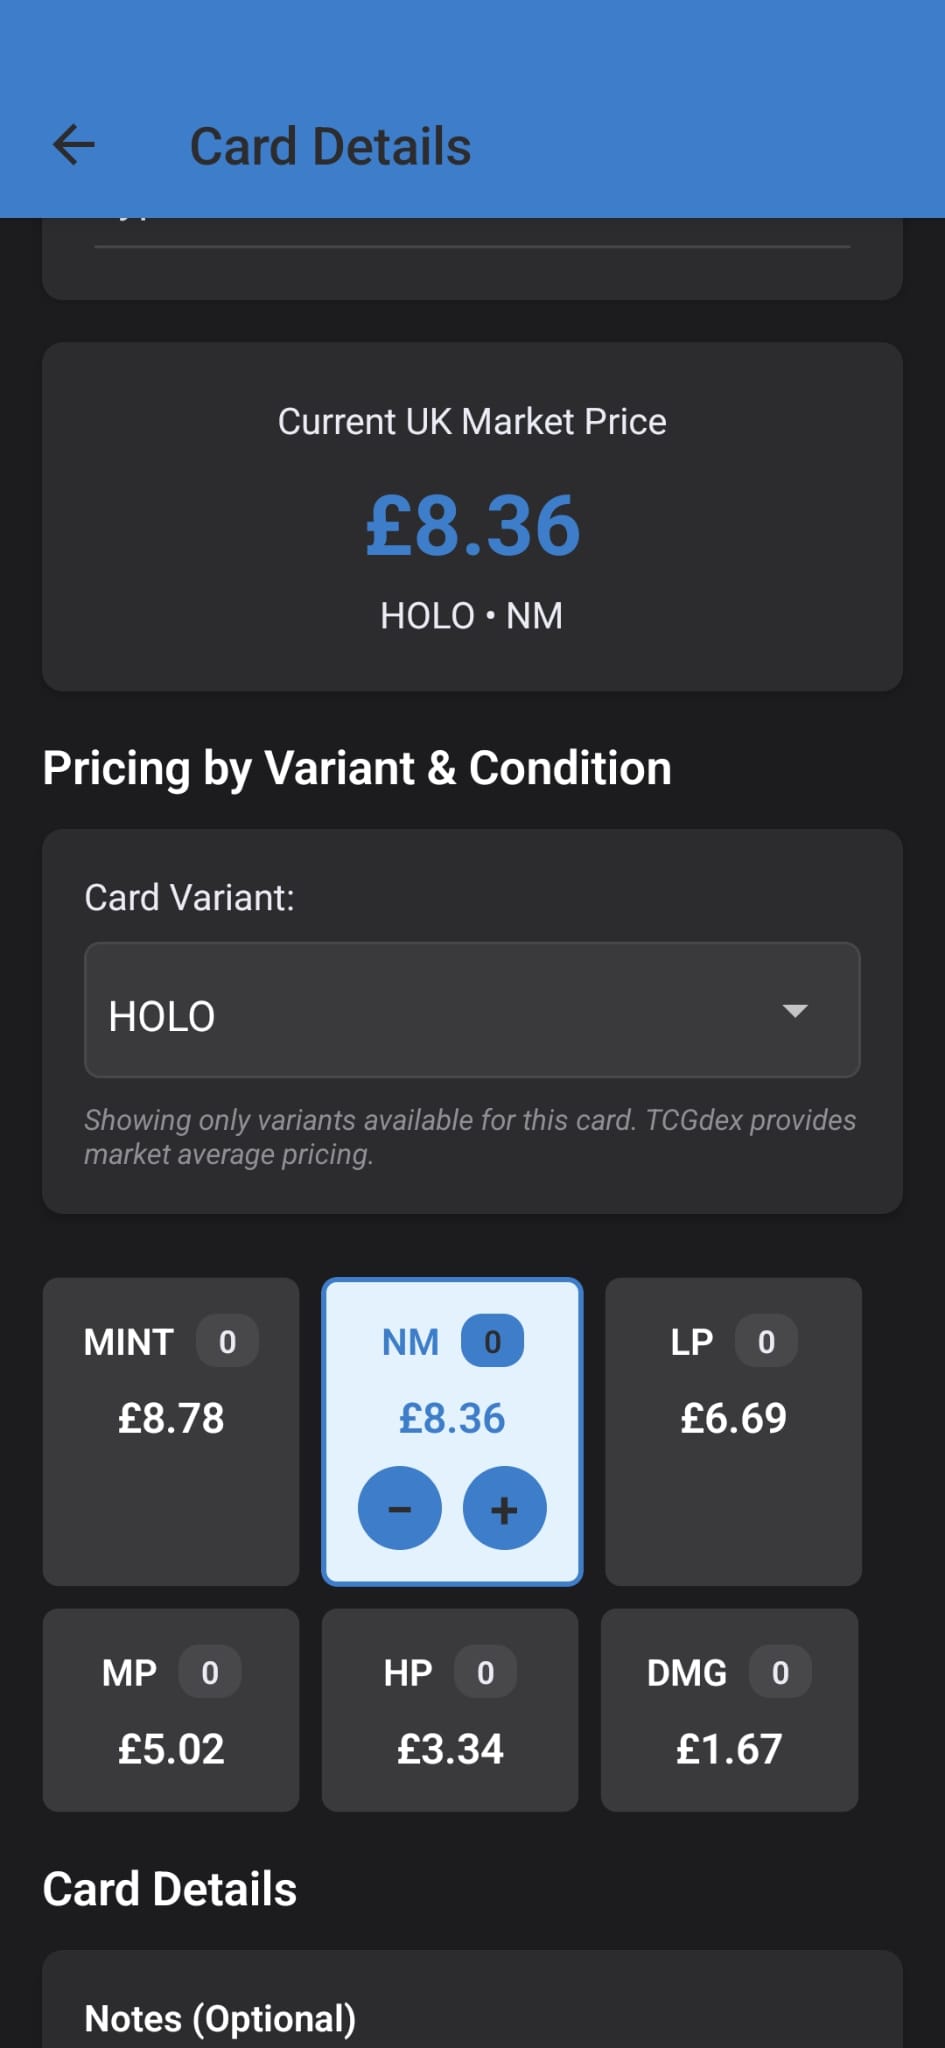Tap the HOLO • NM label under price
The width and height of the screenshot is (945, 2048).
[471, 615]
